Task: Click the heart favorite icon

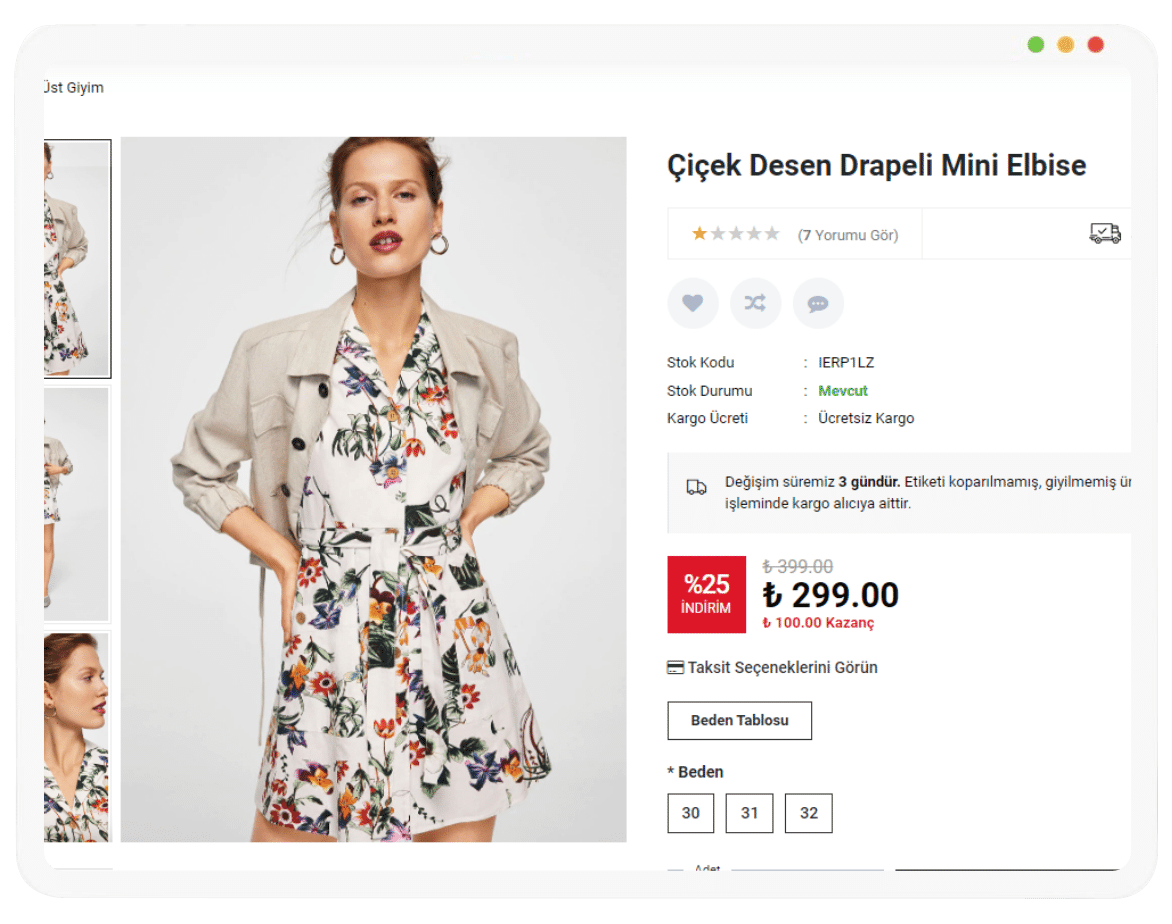Action: click(693, 303)
